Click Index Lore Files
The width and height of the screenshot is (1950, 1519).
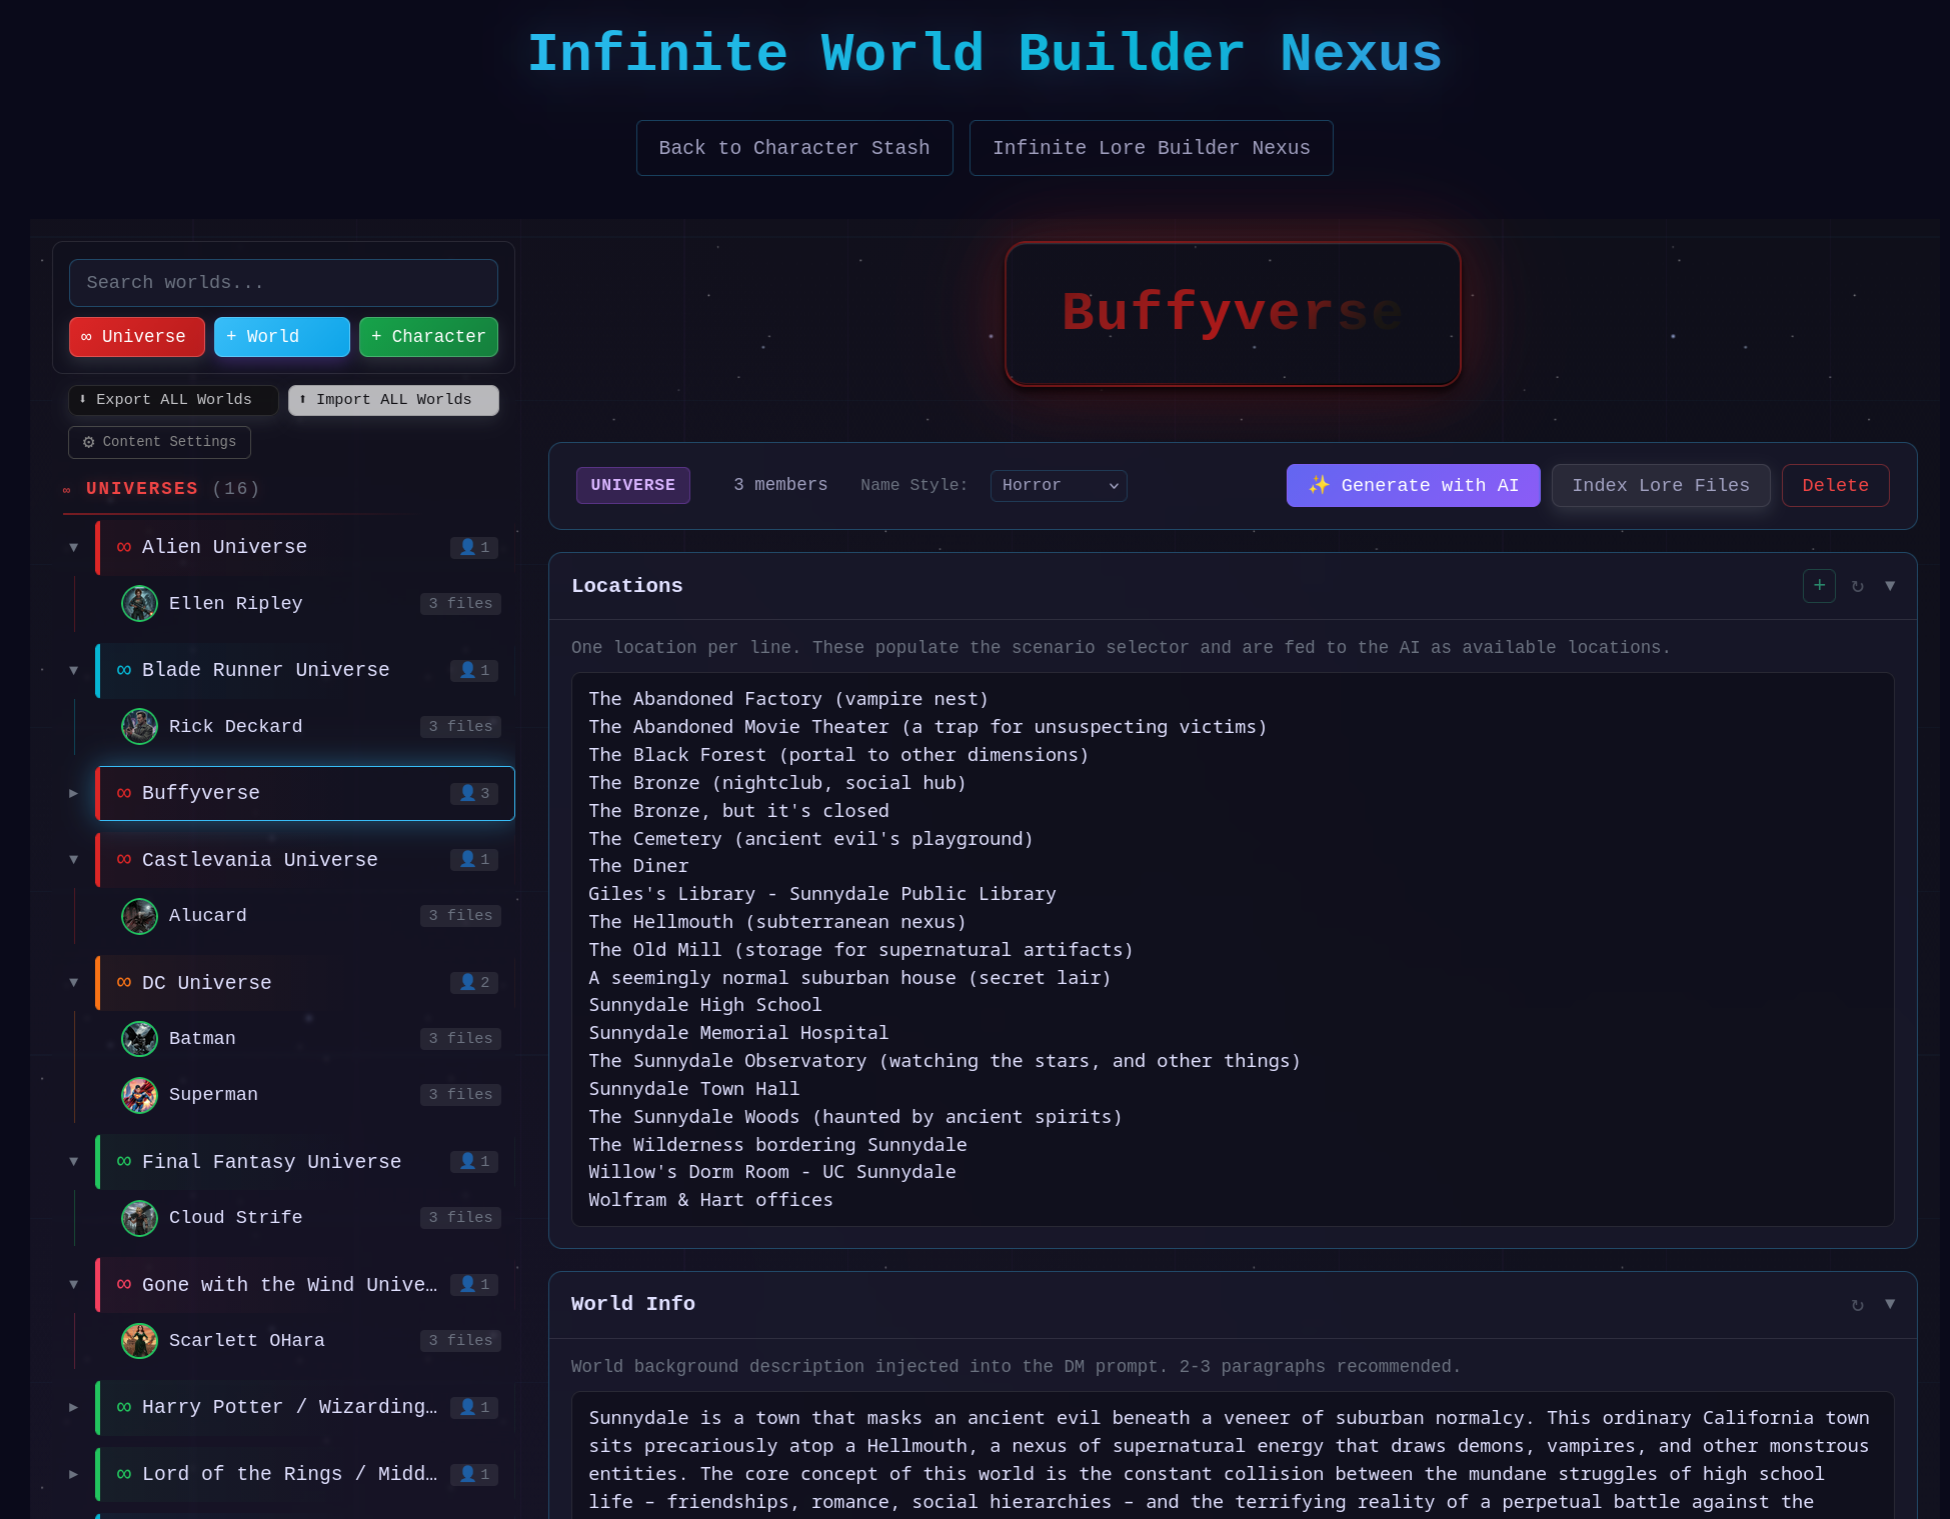[1660, 486]
